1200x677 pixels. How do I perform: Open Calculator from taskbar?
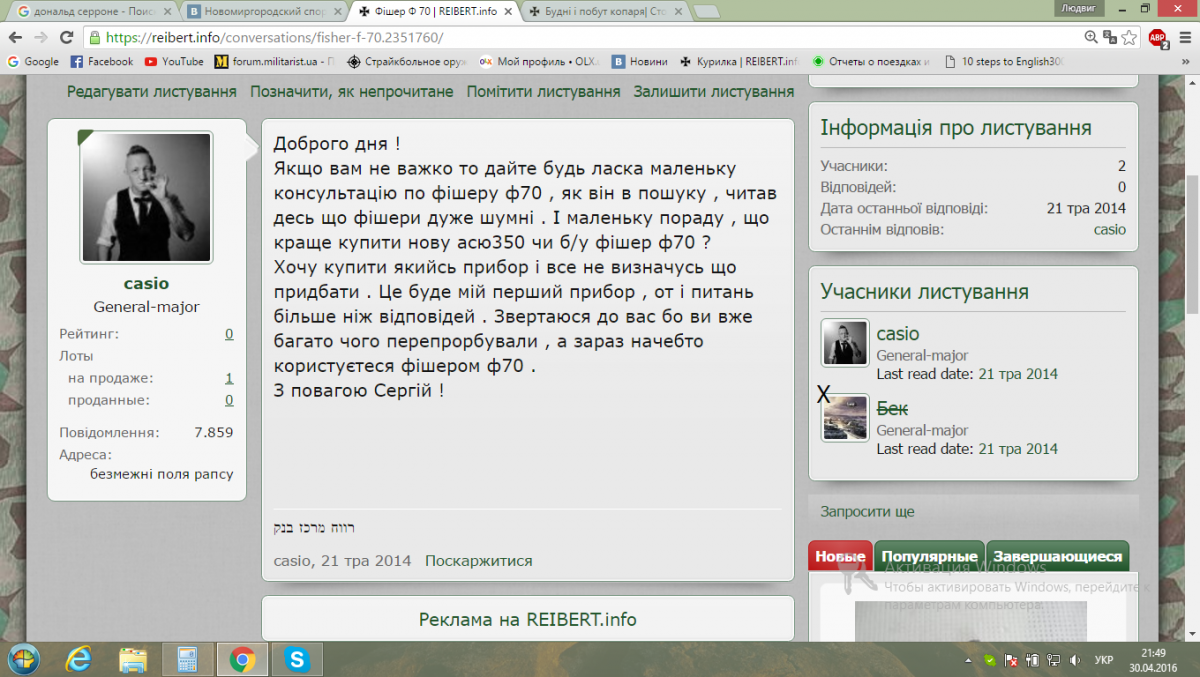click(x=187, y=659)
